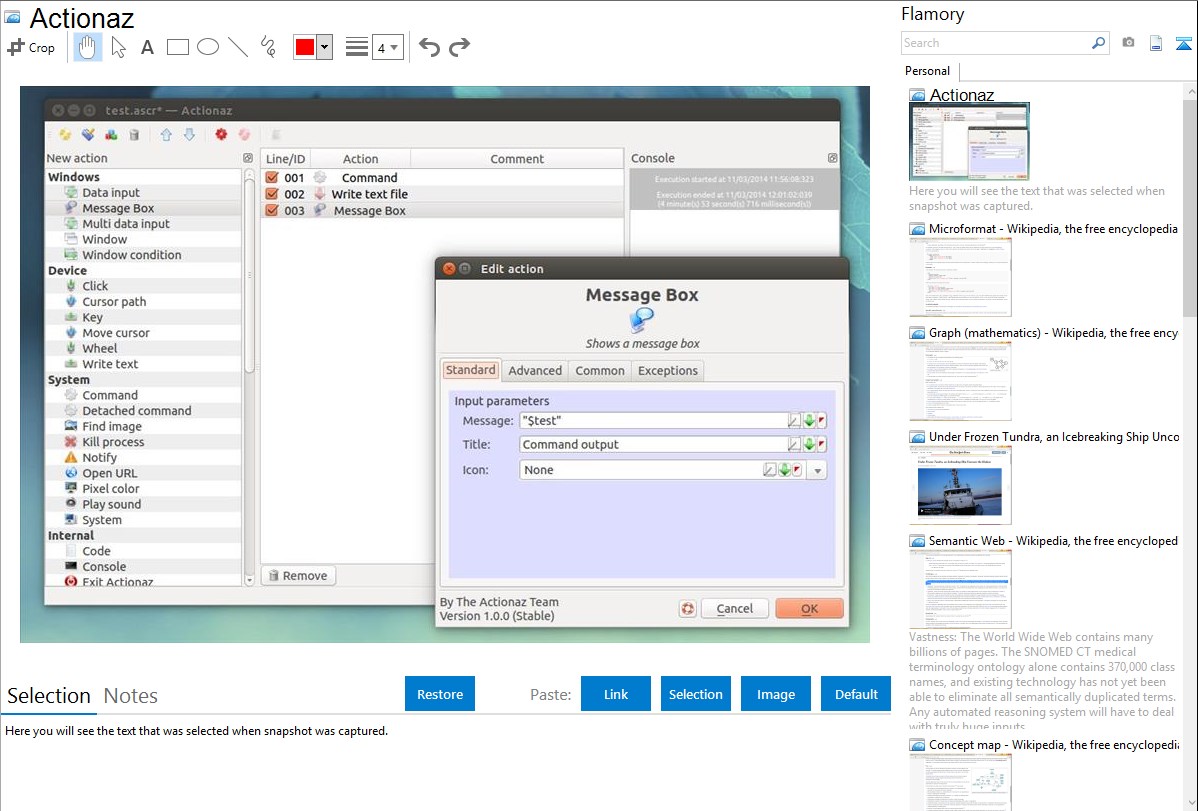Click the Link paste button

616,694
